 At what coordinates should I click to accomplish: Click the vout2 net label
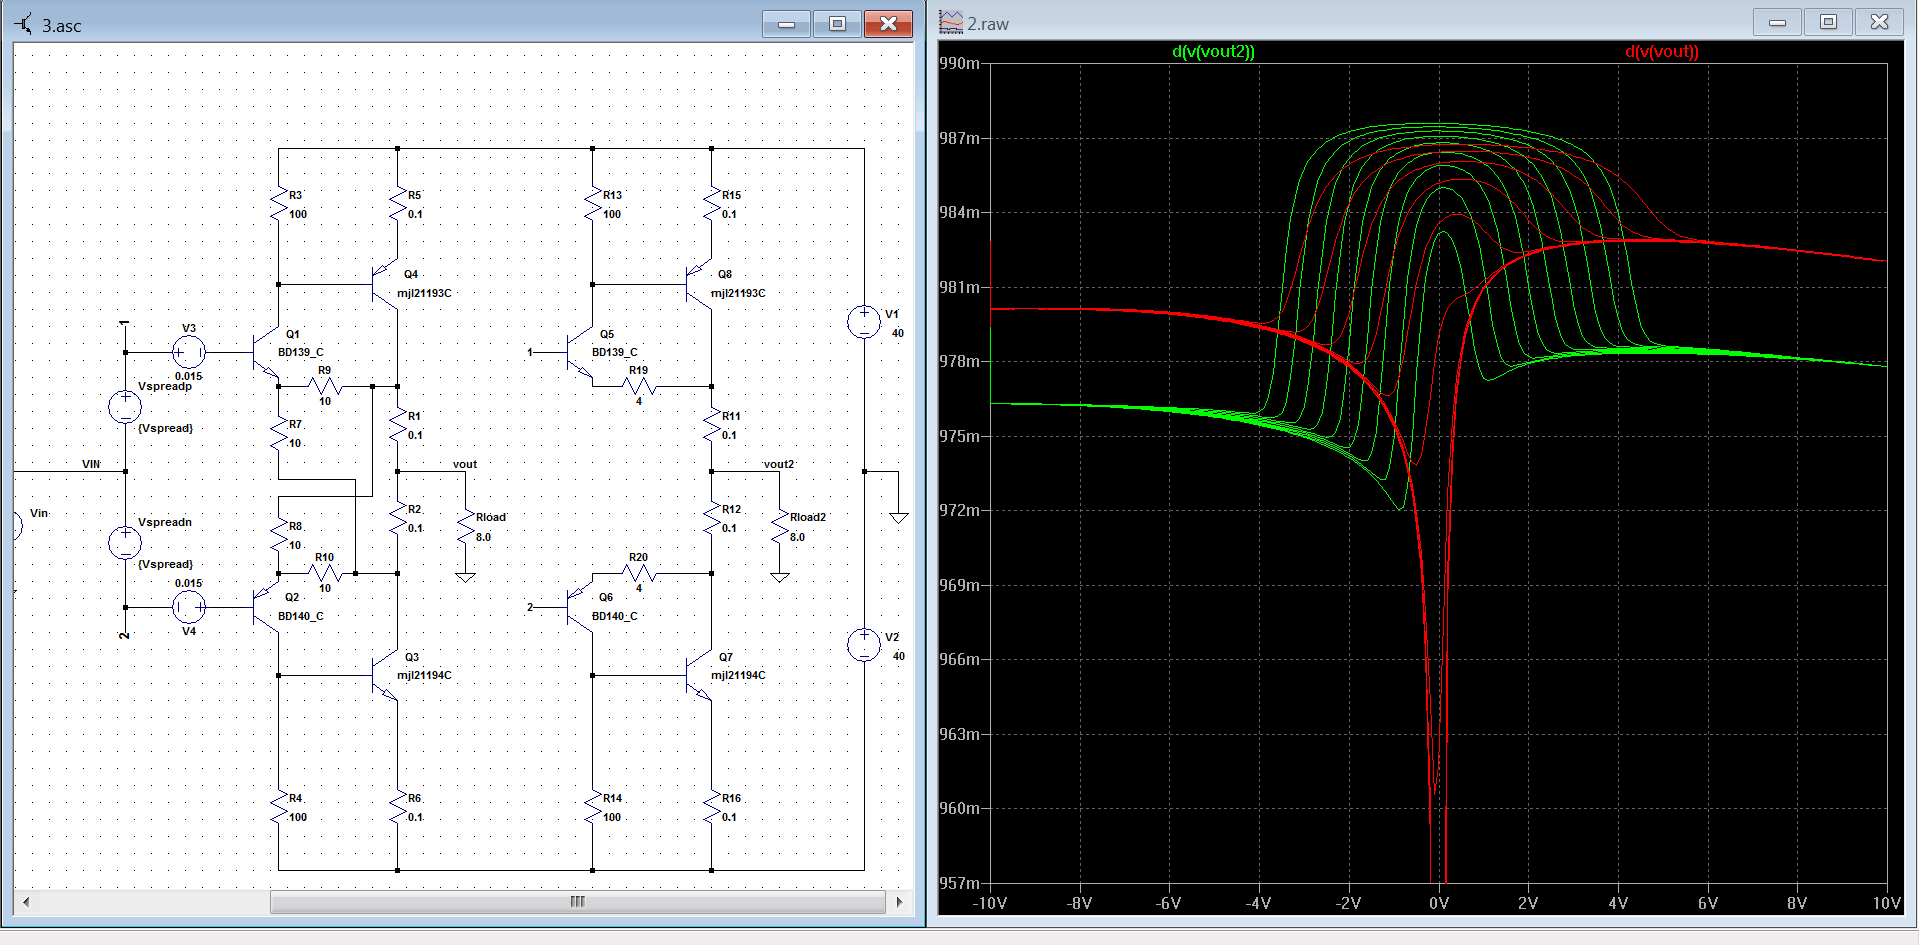click(779, 464)
